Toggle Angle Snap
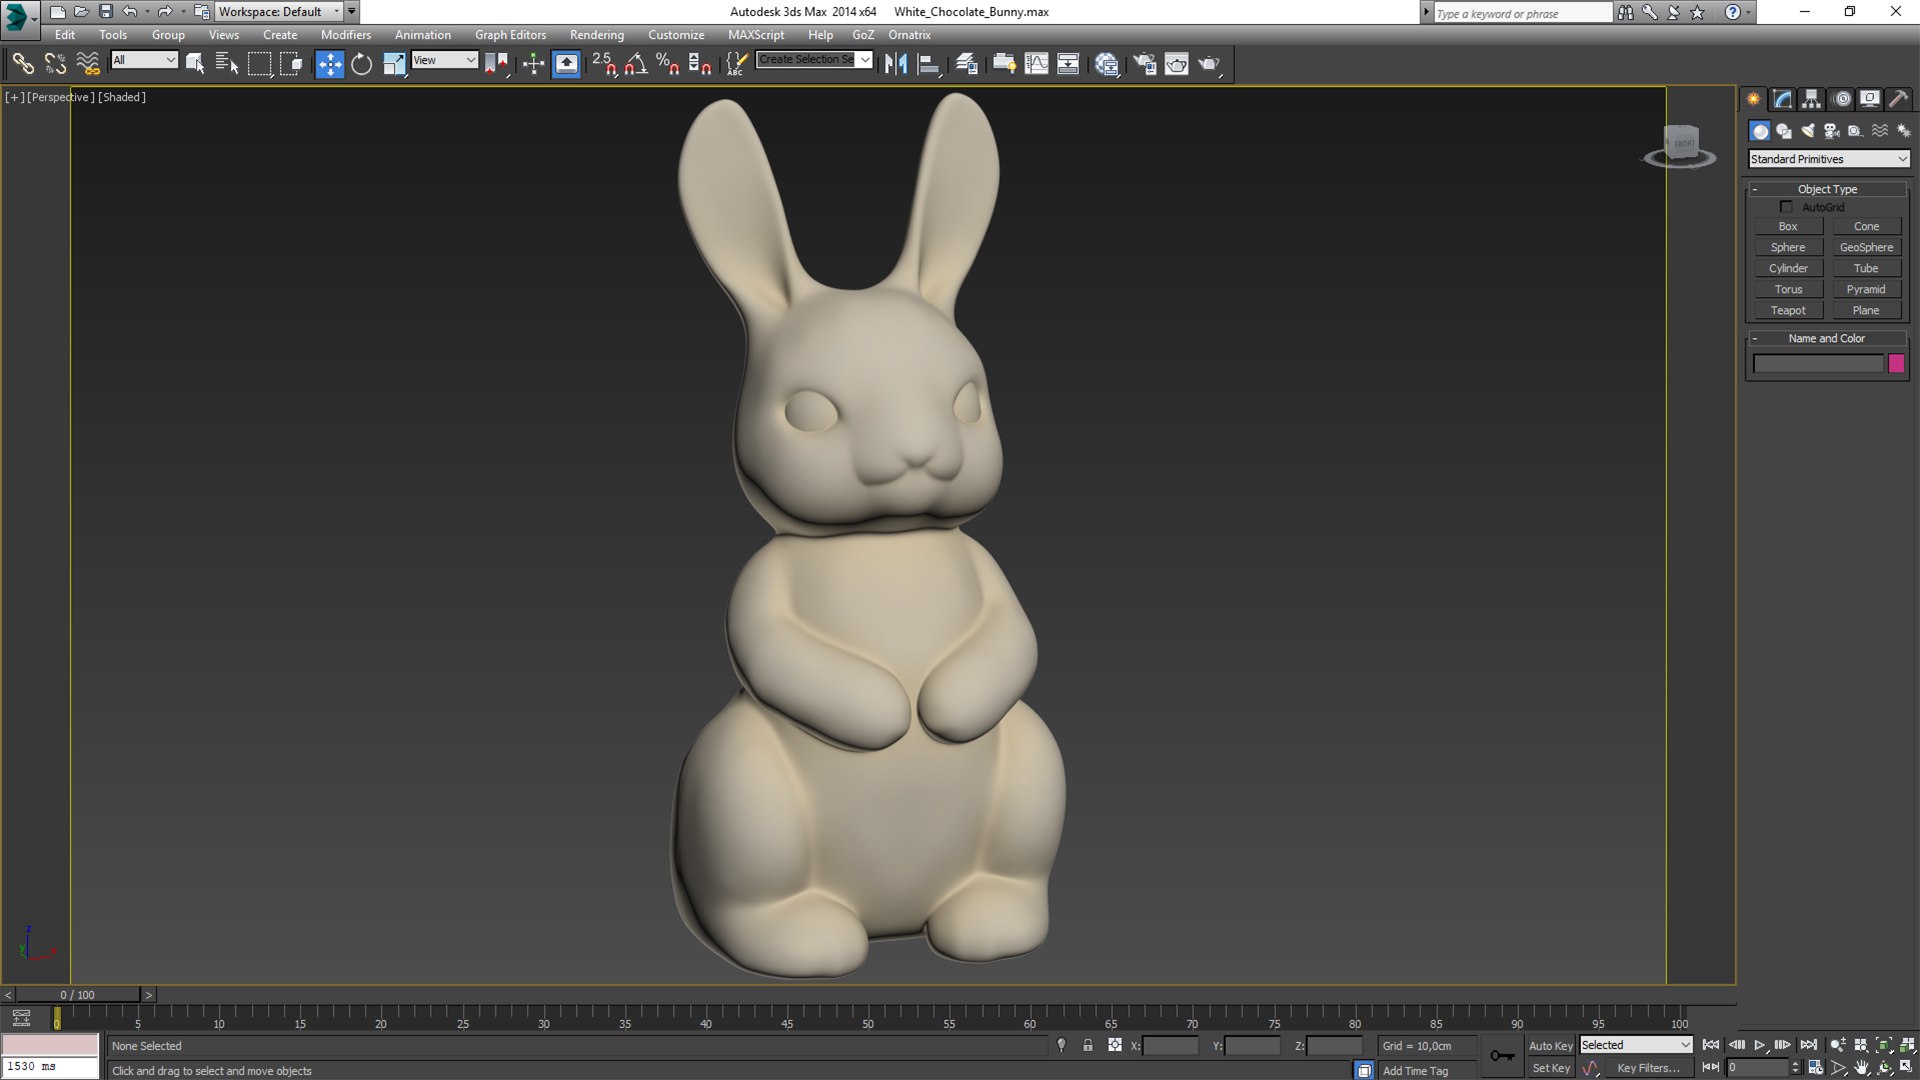Viewport: 1920px width, 1080px height. (x=636, y=64)
